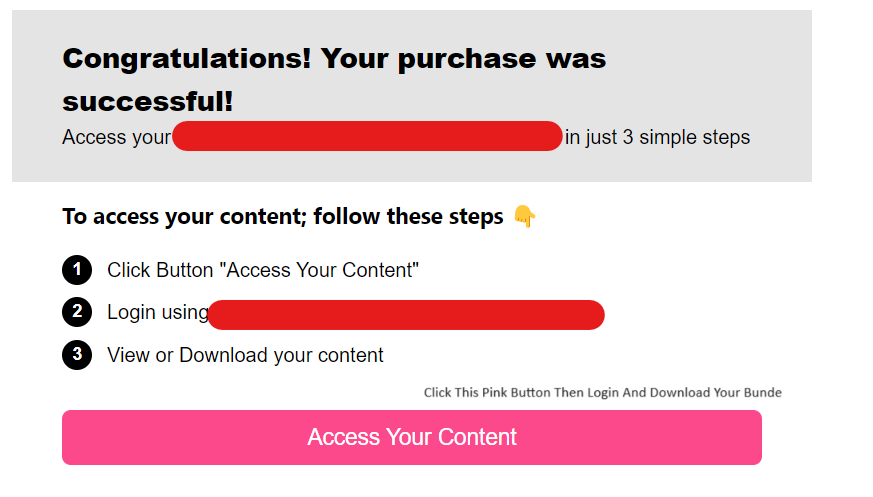The width and height of the screenshot is (873, 497).
Task: Click the pointing-down hand emoji
Action: coord(524,217)
